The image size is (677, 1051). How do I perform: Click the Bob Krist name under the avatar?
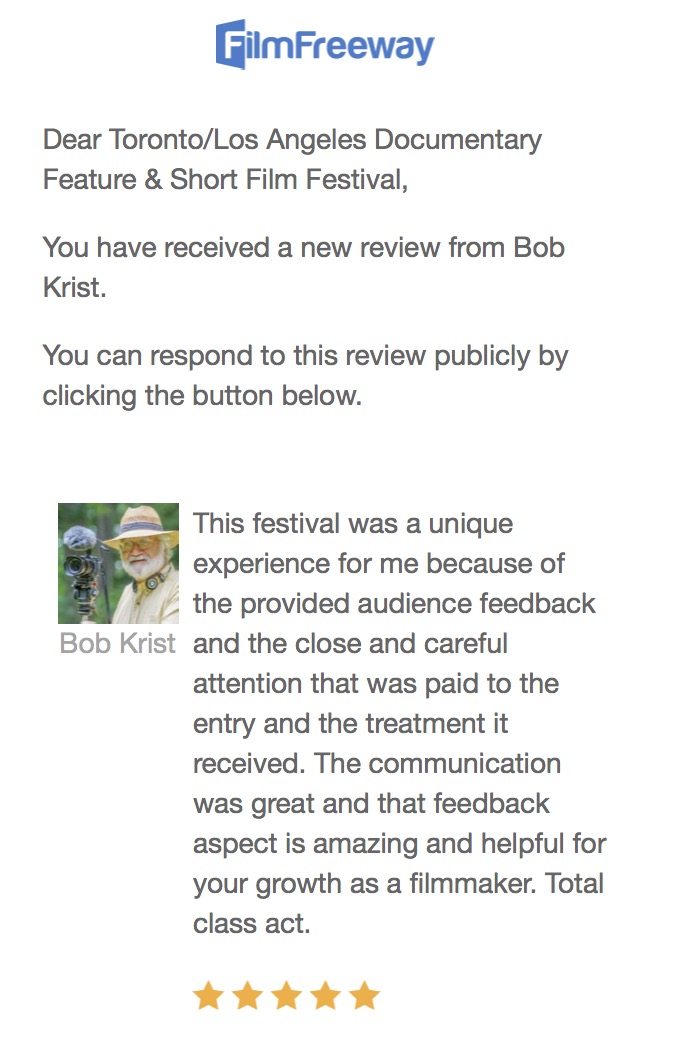[118, 643]
